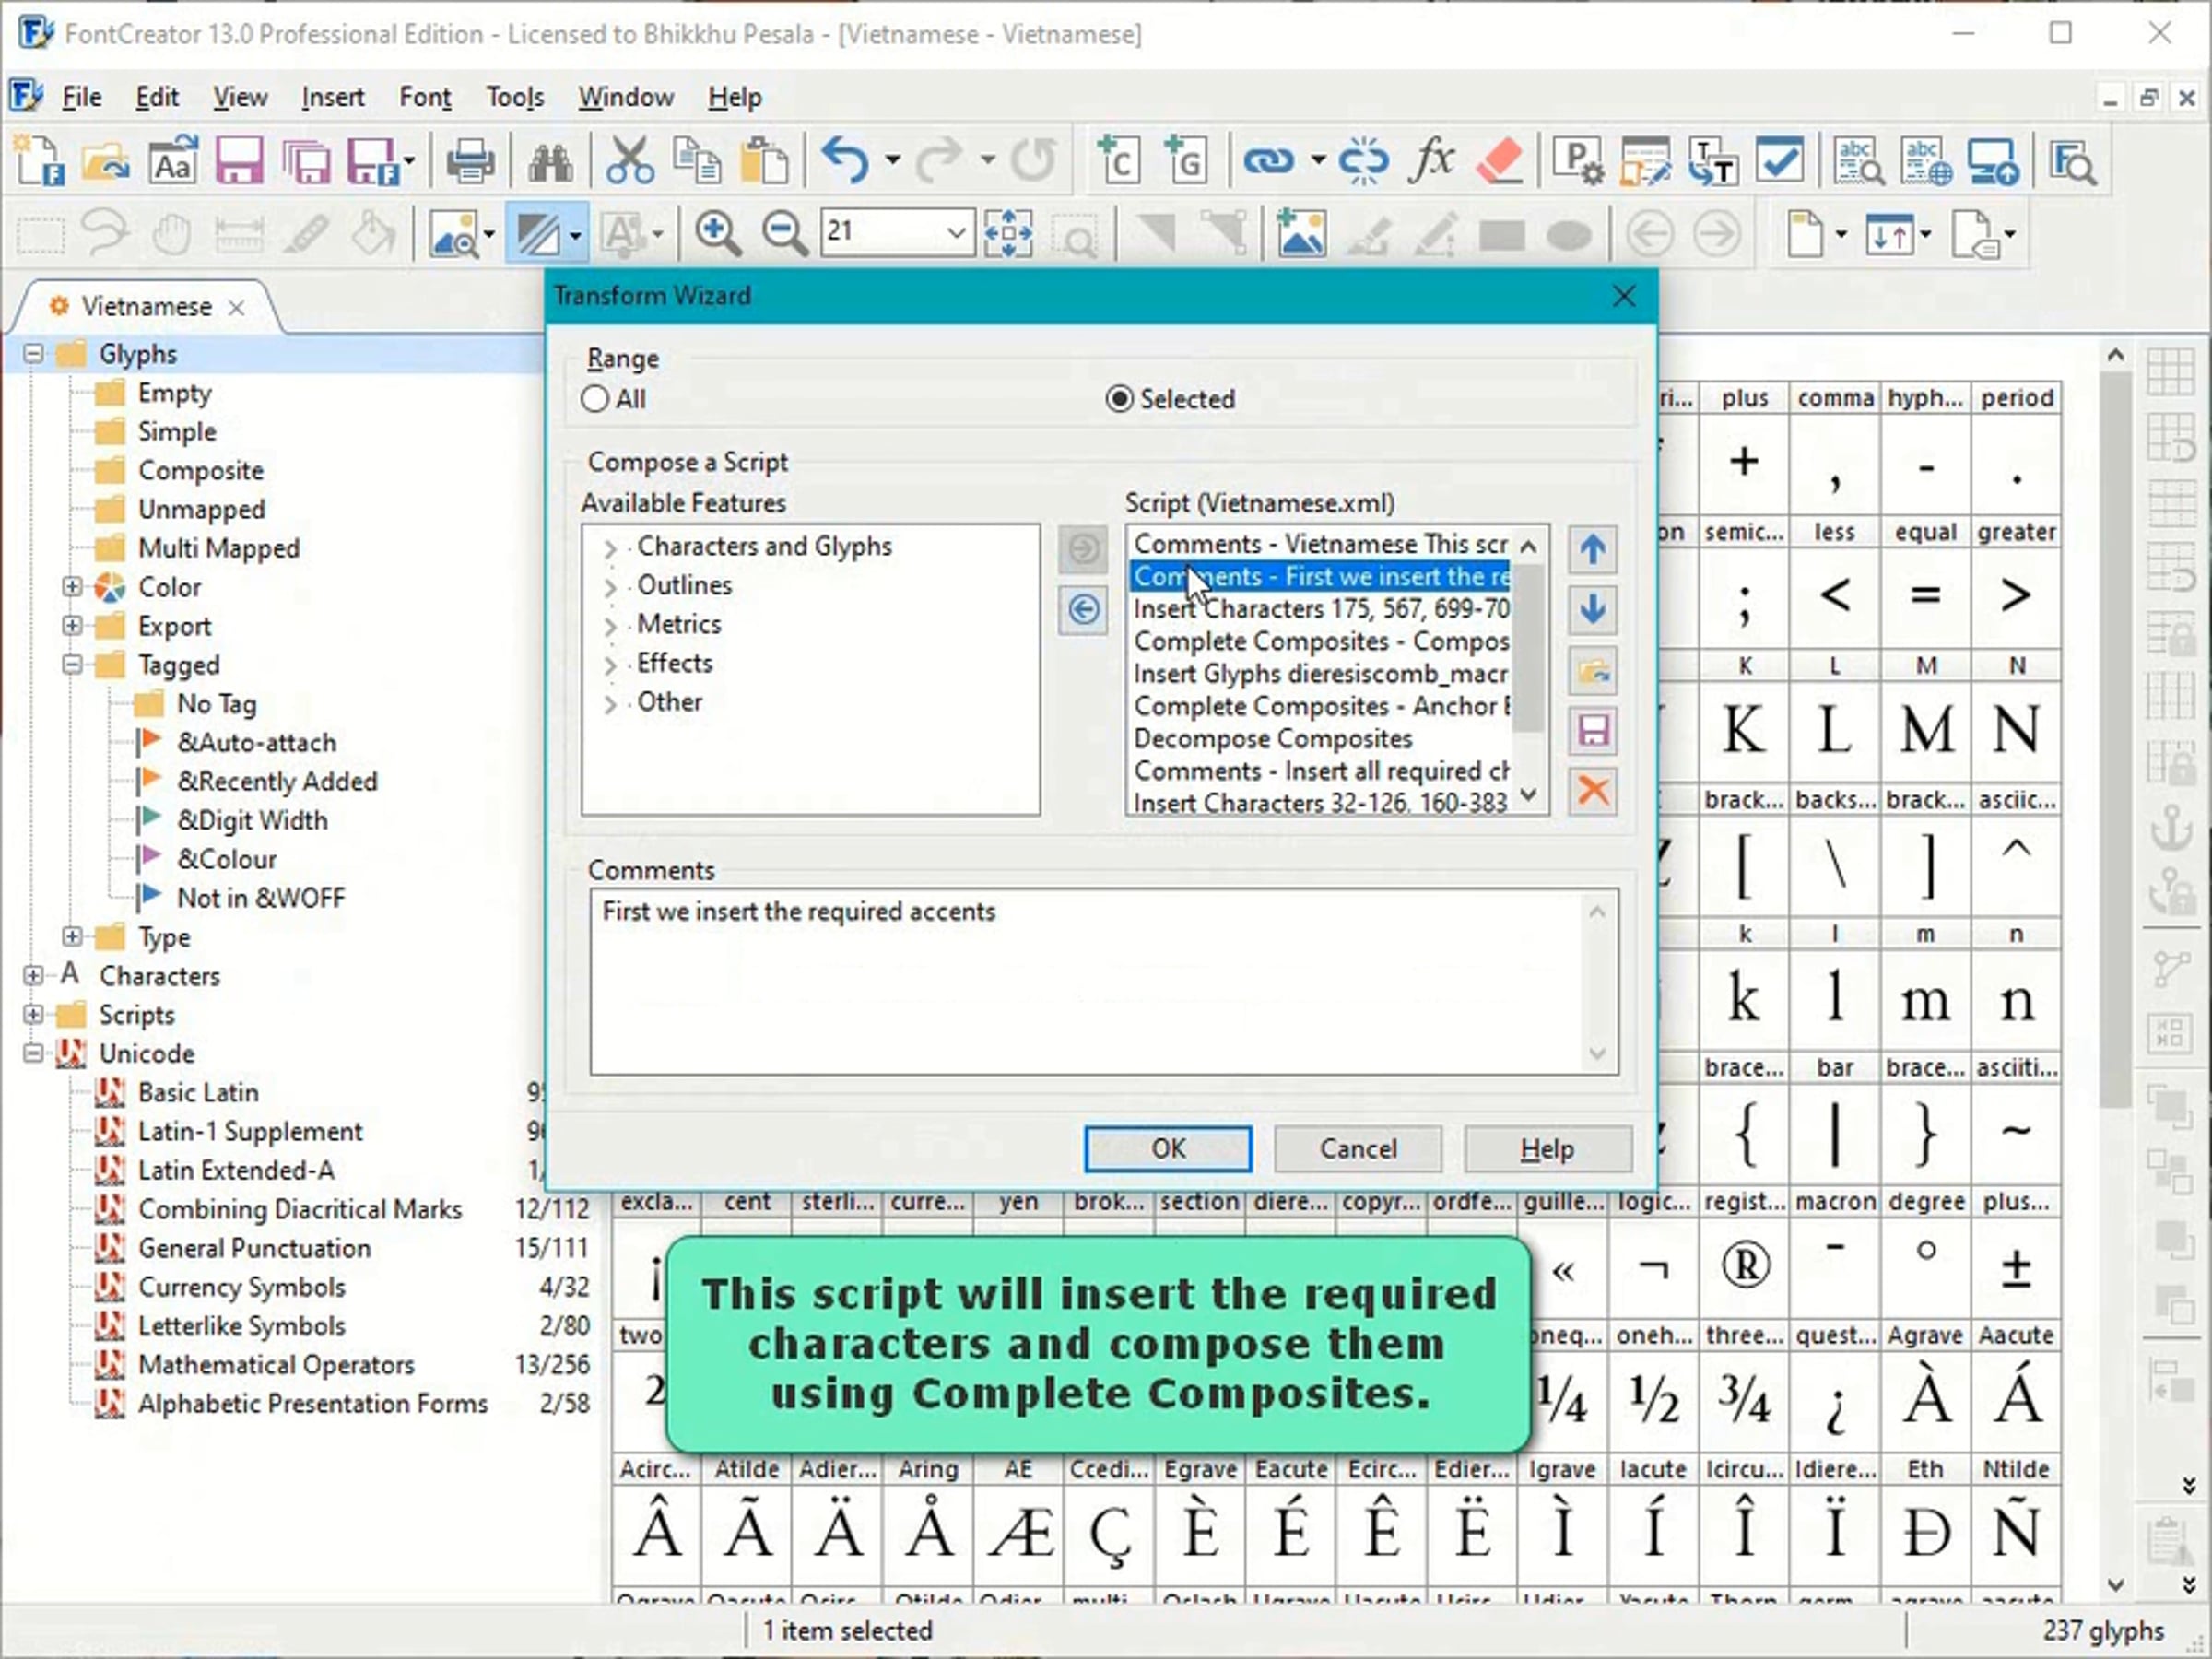The image size is (2212, 1659).
Task: Click the Cancel button in the wizard
Action: coord(1357,1148)
